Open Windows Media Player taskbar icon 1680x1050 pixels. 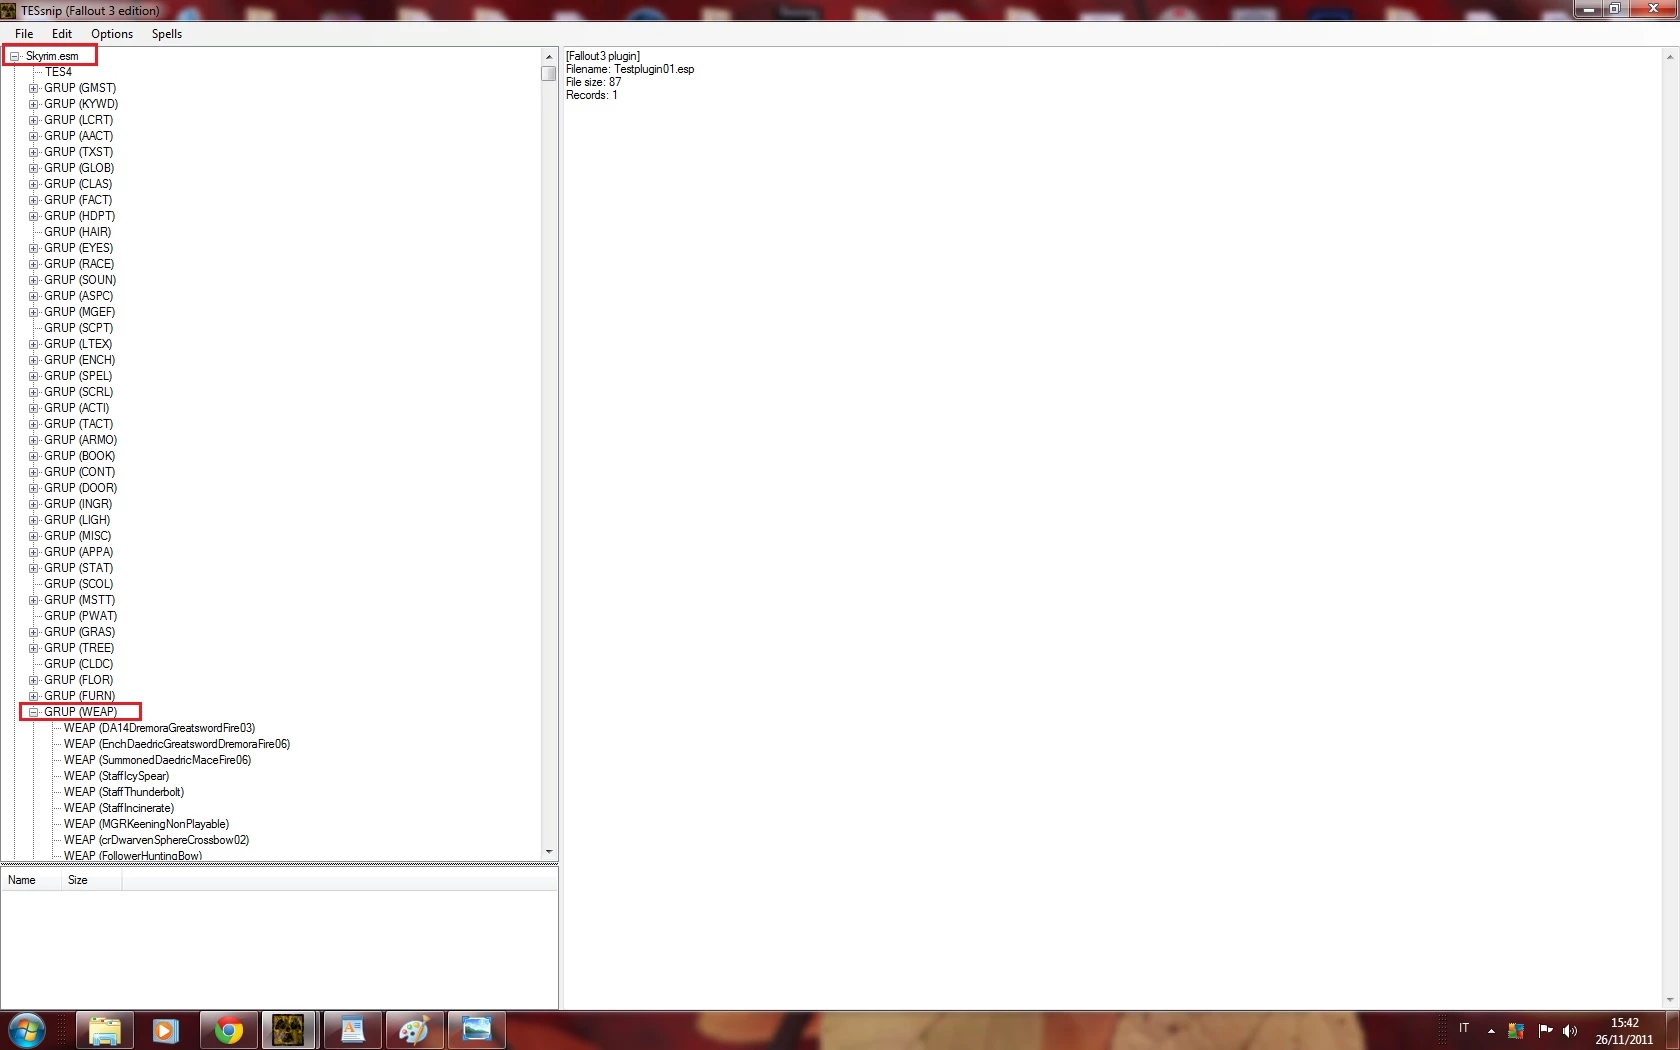[166, 1030]
